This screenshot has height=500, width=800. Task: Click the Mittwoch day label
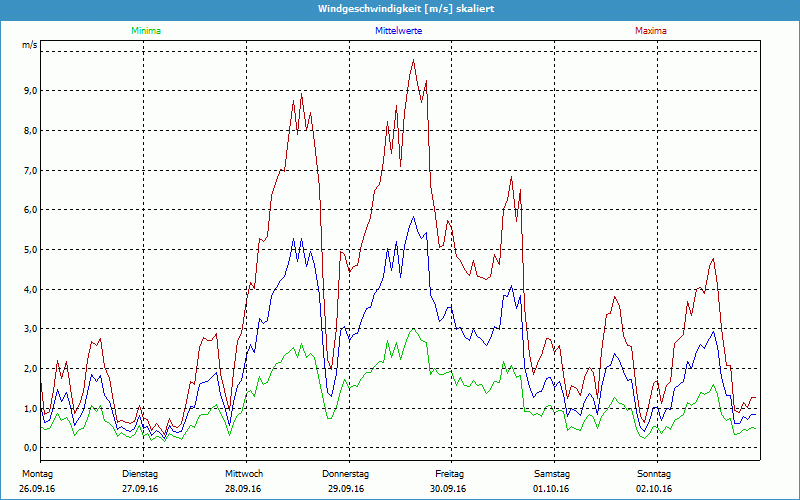[x=244, y=473]
